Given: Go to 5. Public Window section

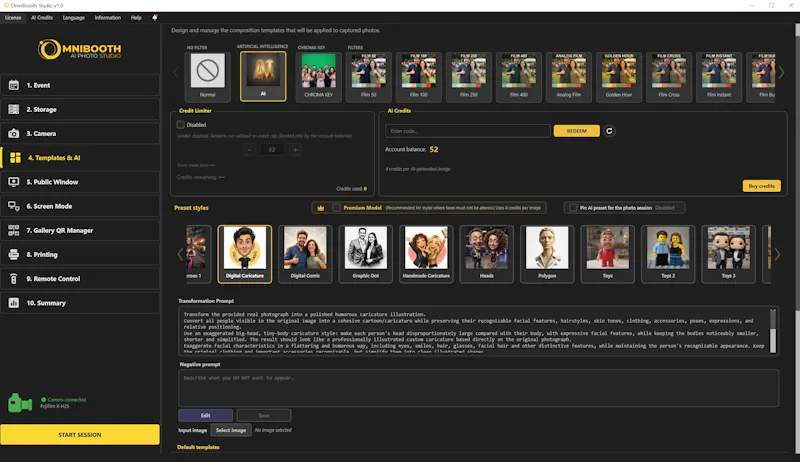Looking at the screenshot, I should pyautogui.click(x=80, y=182).
